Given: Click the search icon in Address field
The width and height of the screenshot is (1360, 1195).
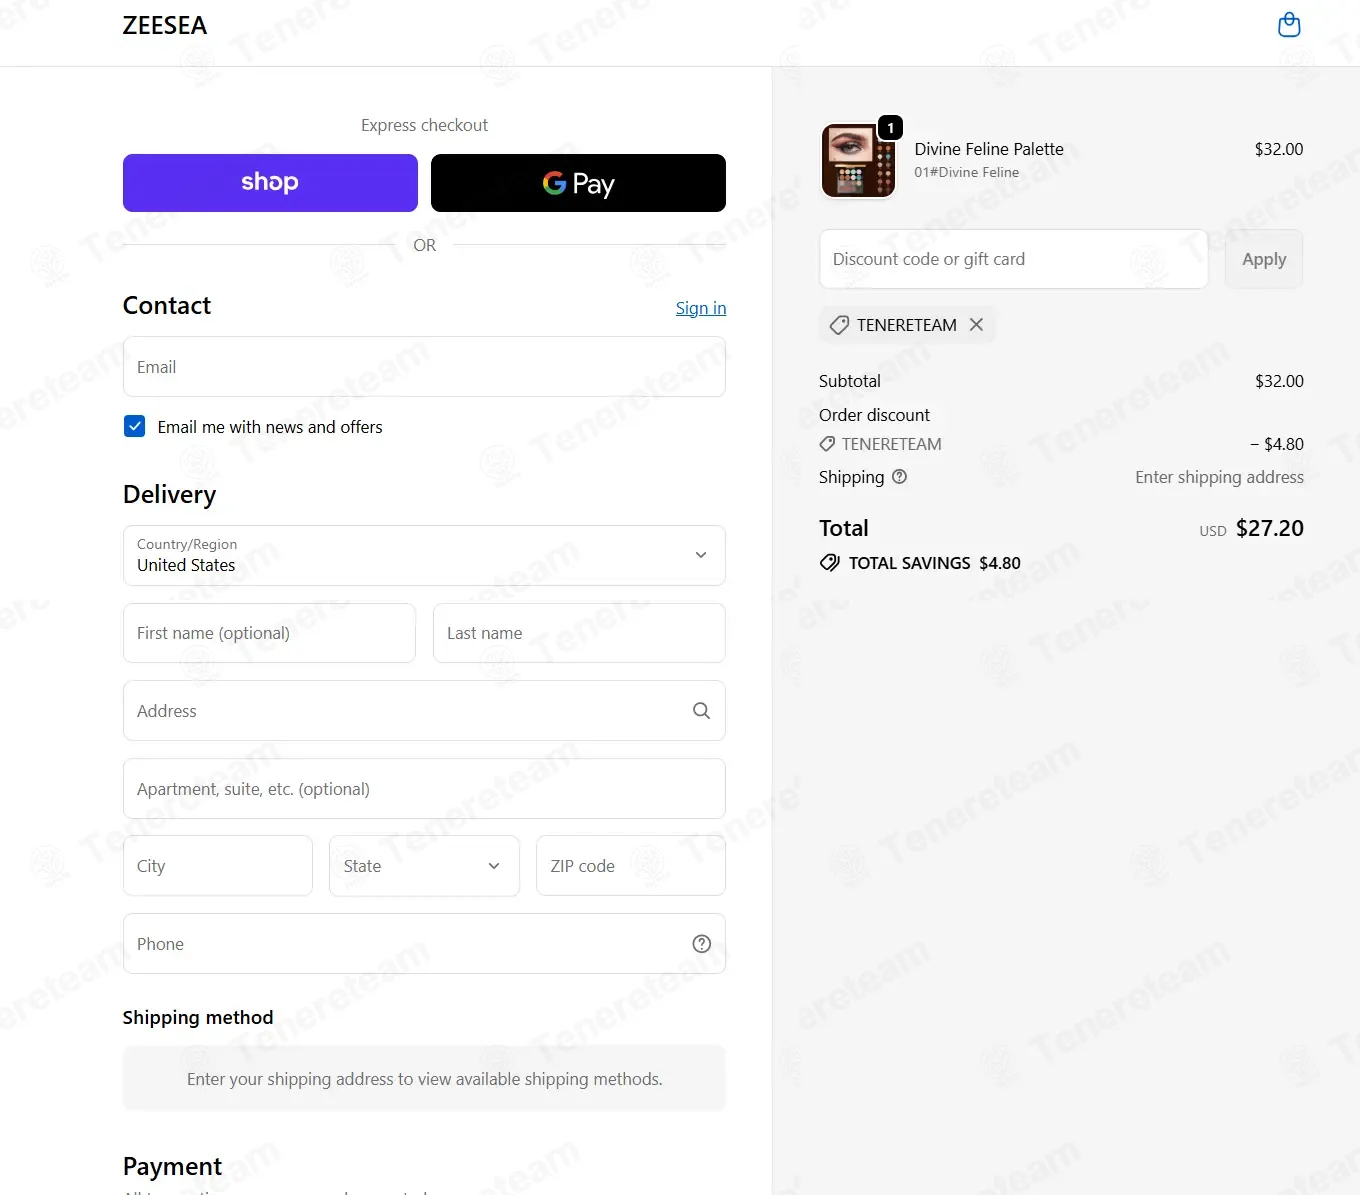Looking at the screenshot, I should pos(701,711).
